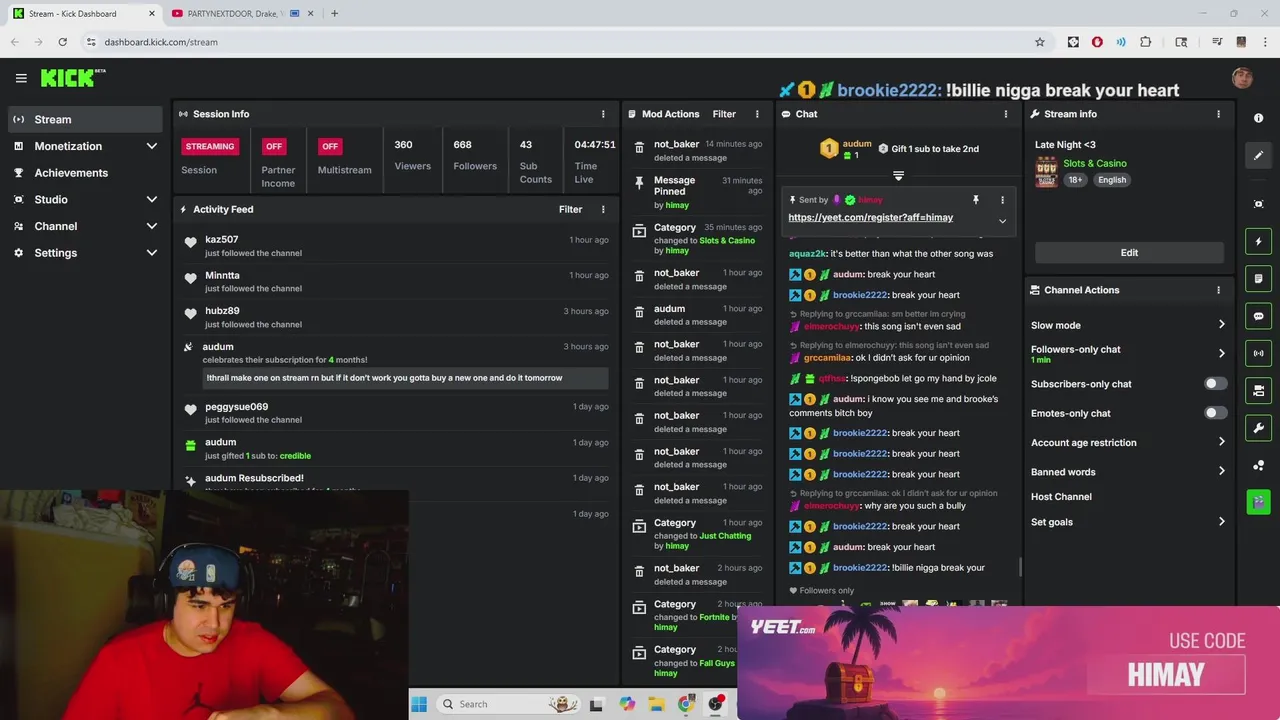Click the three-dots cluster icon in the right sidebar
1280x720 pixels.
point(1258,465)
